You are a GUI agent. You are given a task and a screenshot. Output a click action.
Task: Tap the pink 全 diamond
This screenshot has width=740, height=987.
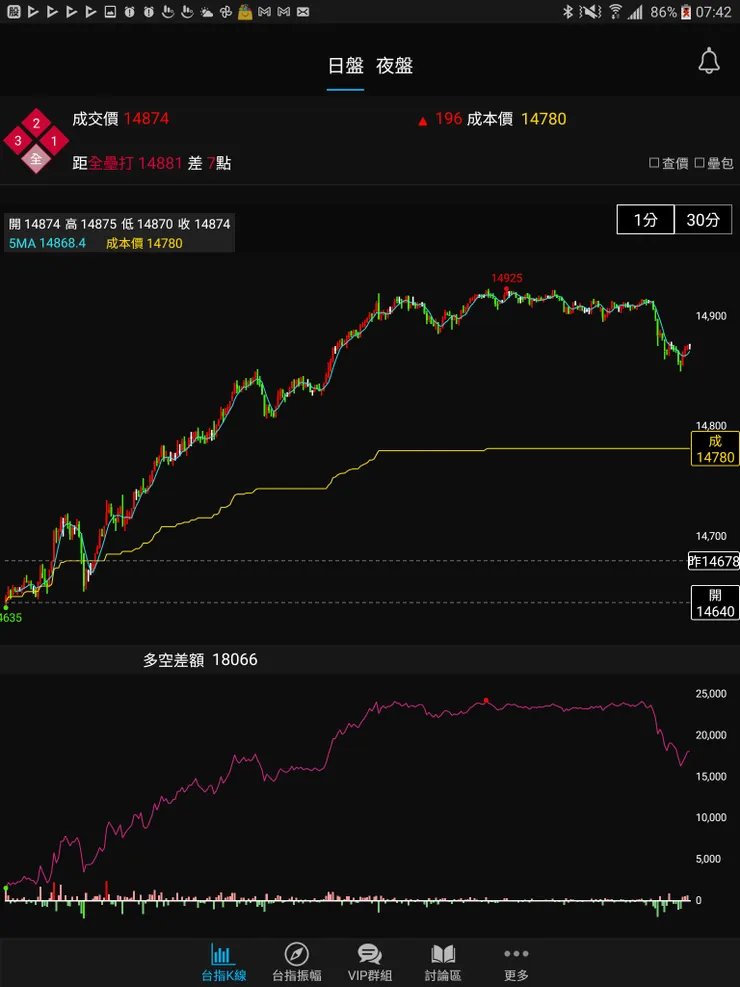36,159
